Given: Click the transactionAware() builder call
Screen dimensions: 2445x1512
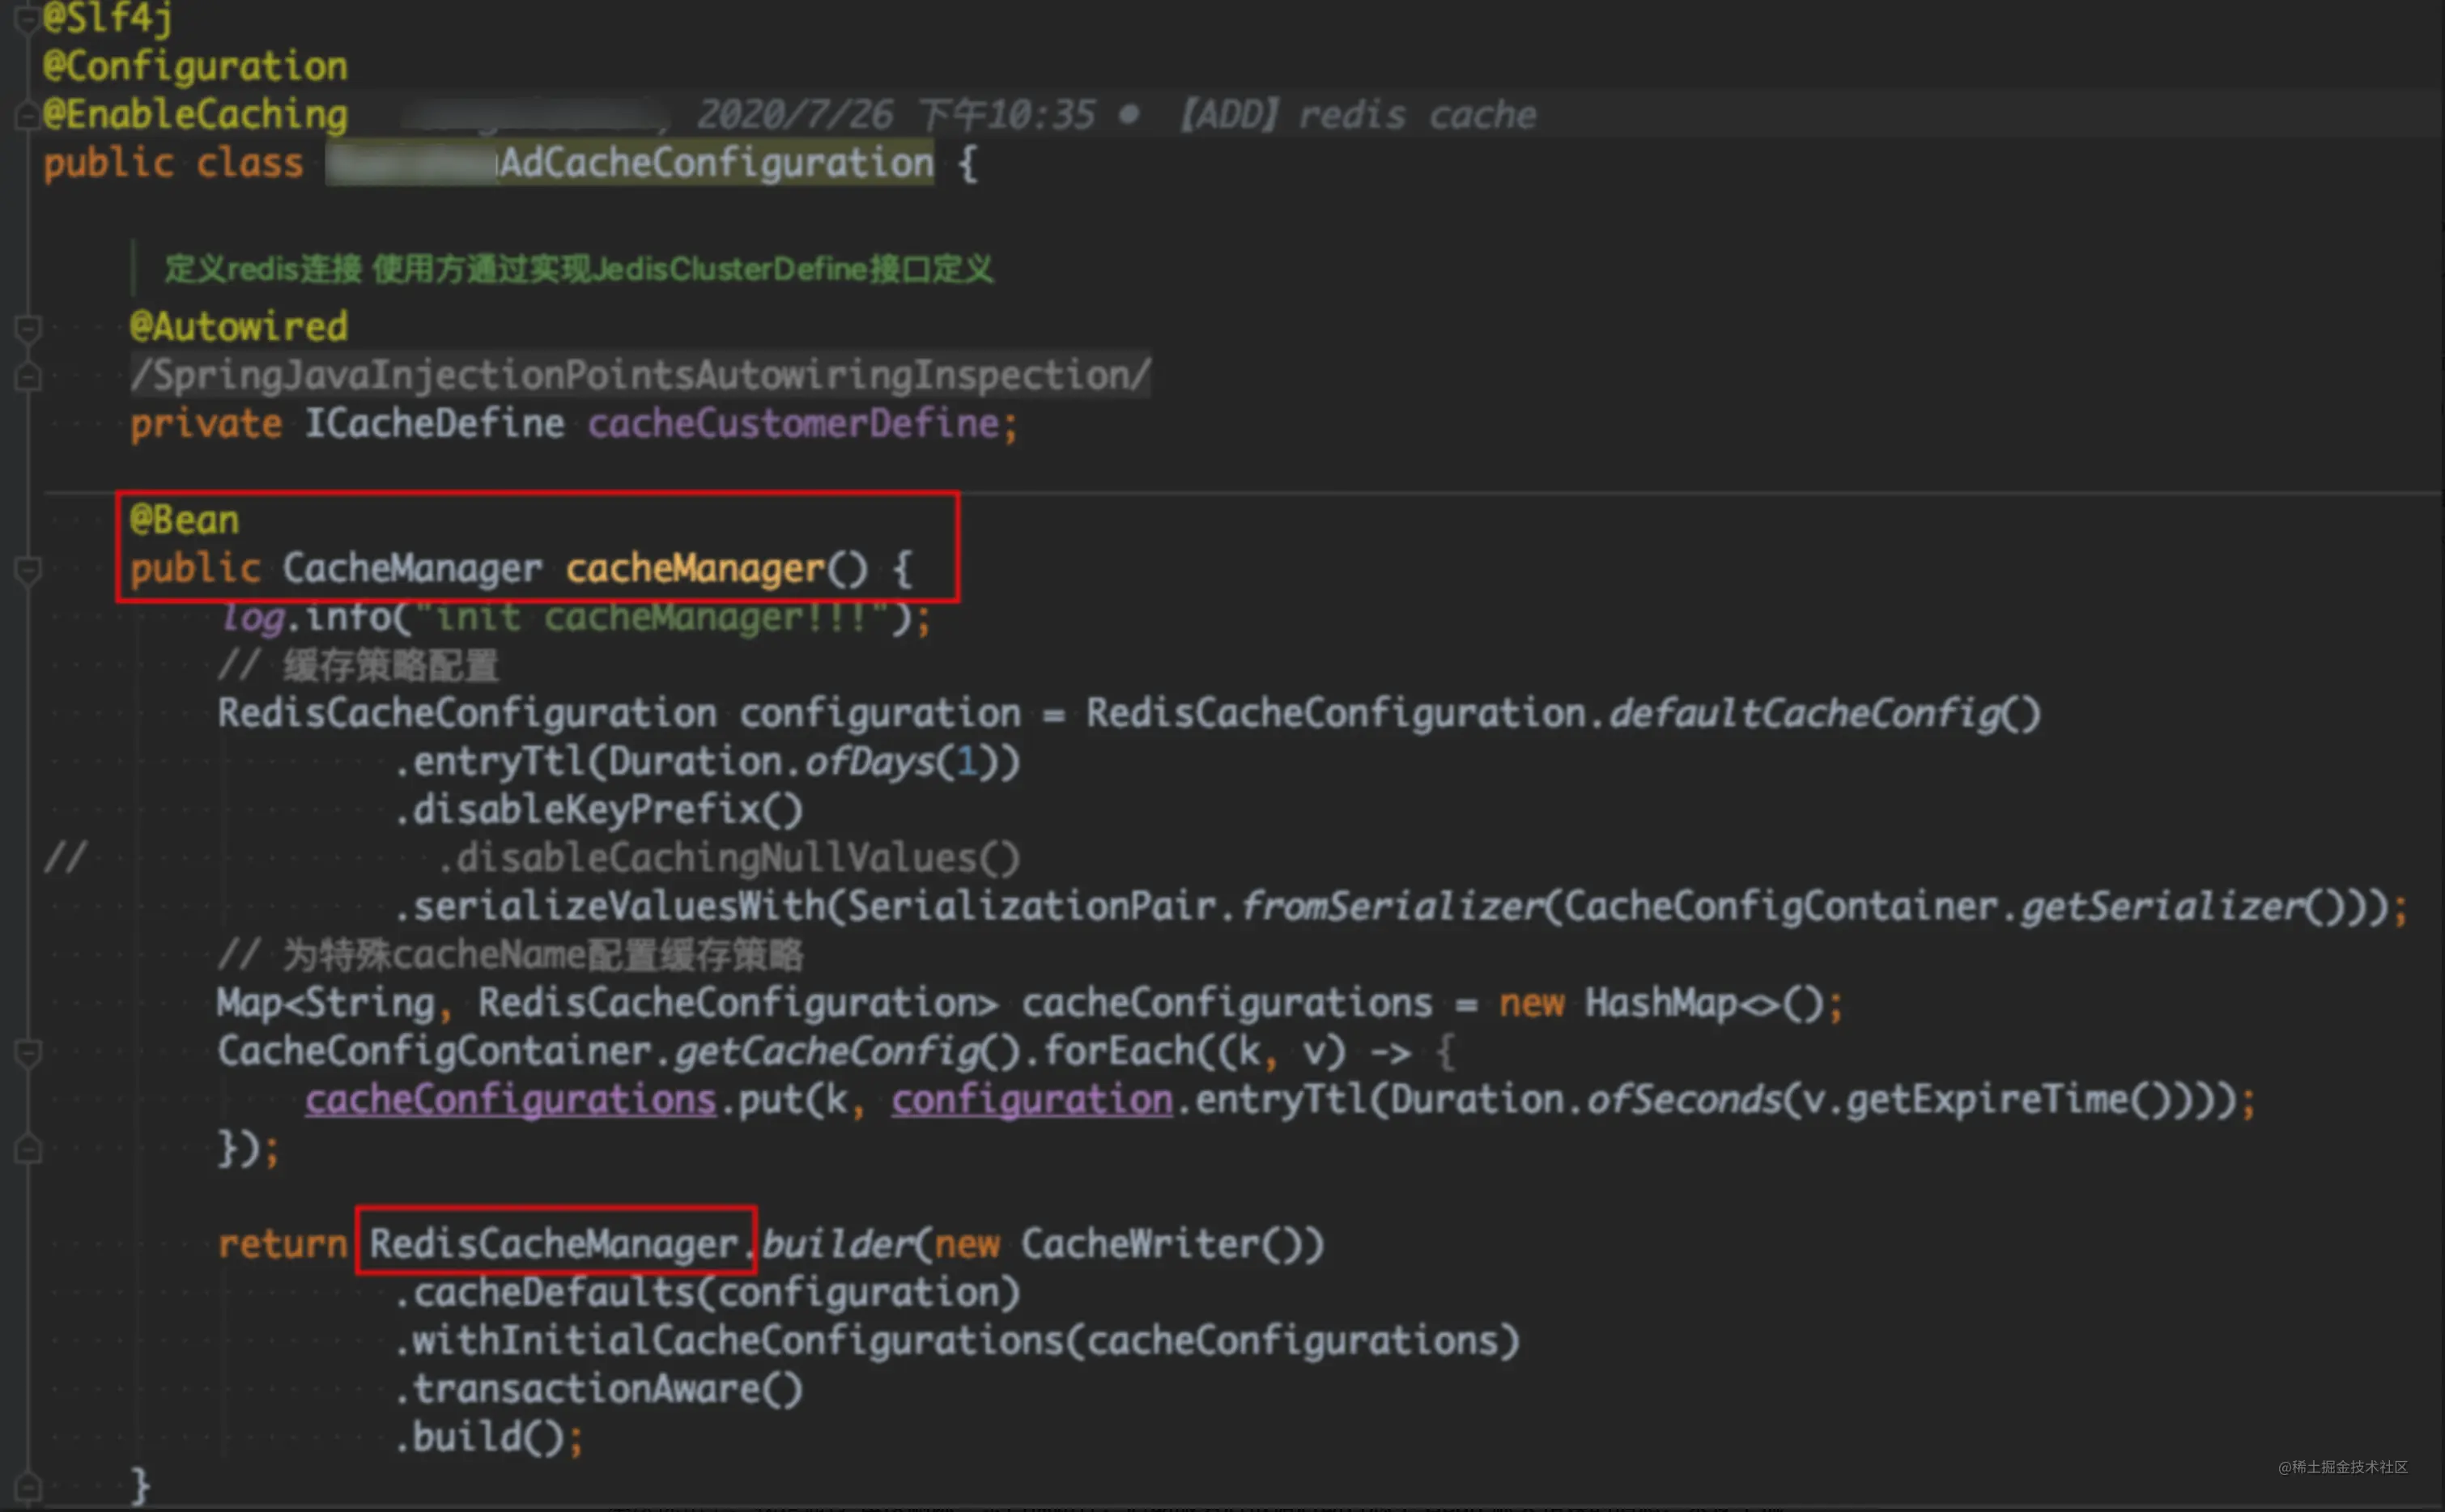Looking at the screenshot, I should pos(606,1389).
